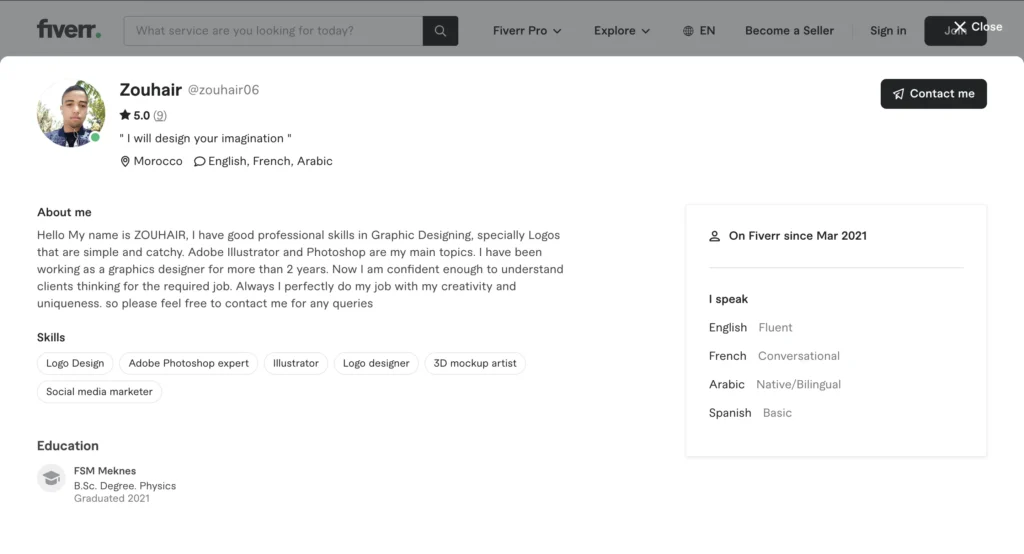This screenshot has height=554, width=1024.
Task: Click the @zouhair06 username
Action: [223, 90]
